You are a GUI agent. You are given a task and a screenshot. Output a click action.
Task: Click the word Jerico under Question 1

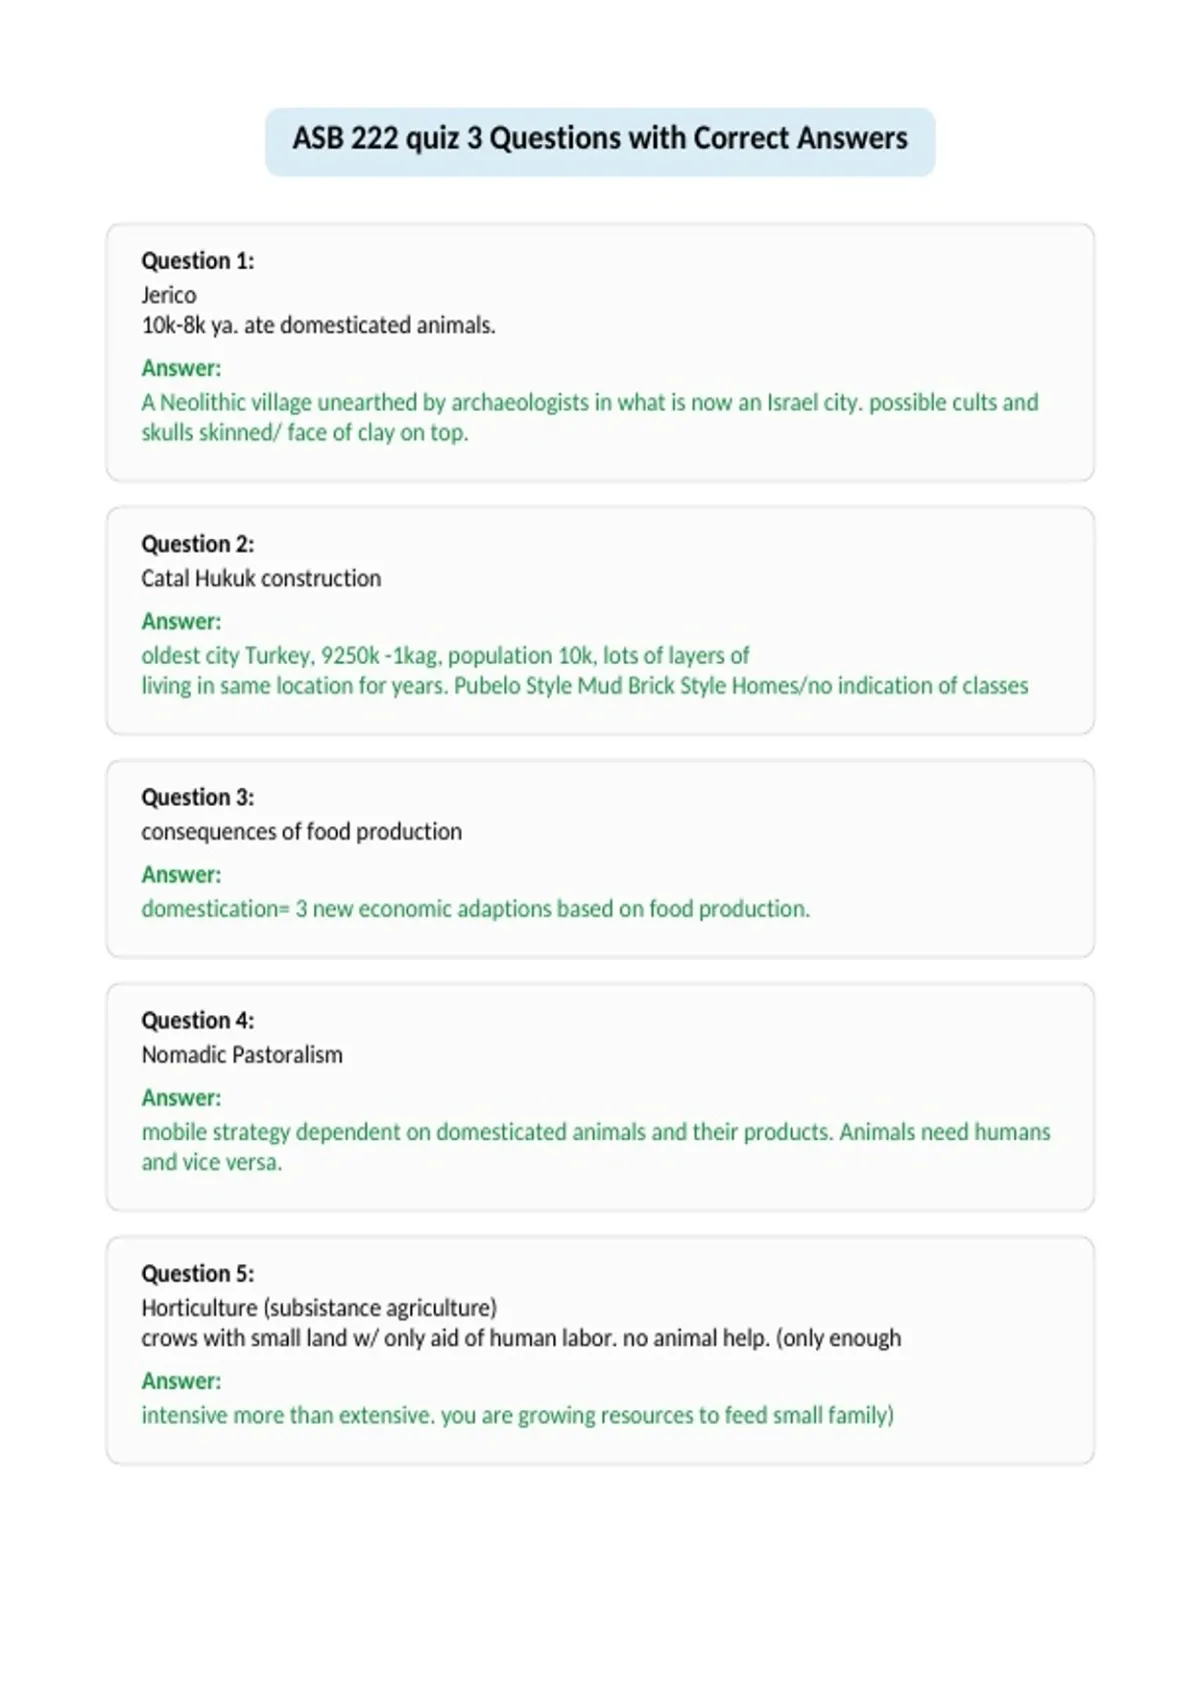[168, 295]
